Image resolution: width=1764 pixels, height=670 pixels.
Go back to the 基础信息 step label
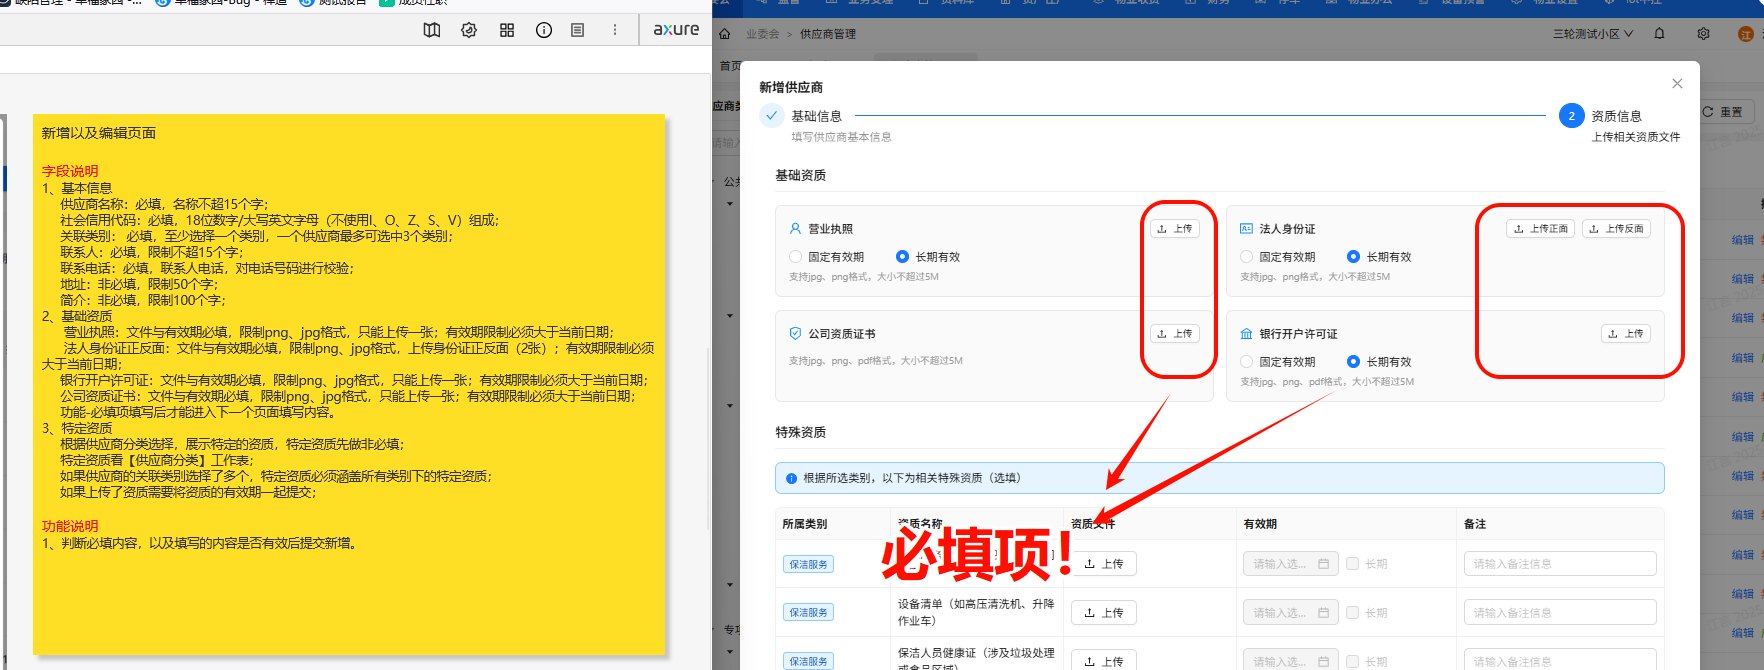coord(816,116)
